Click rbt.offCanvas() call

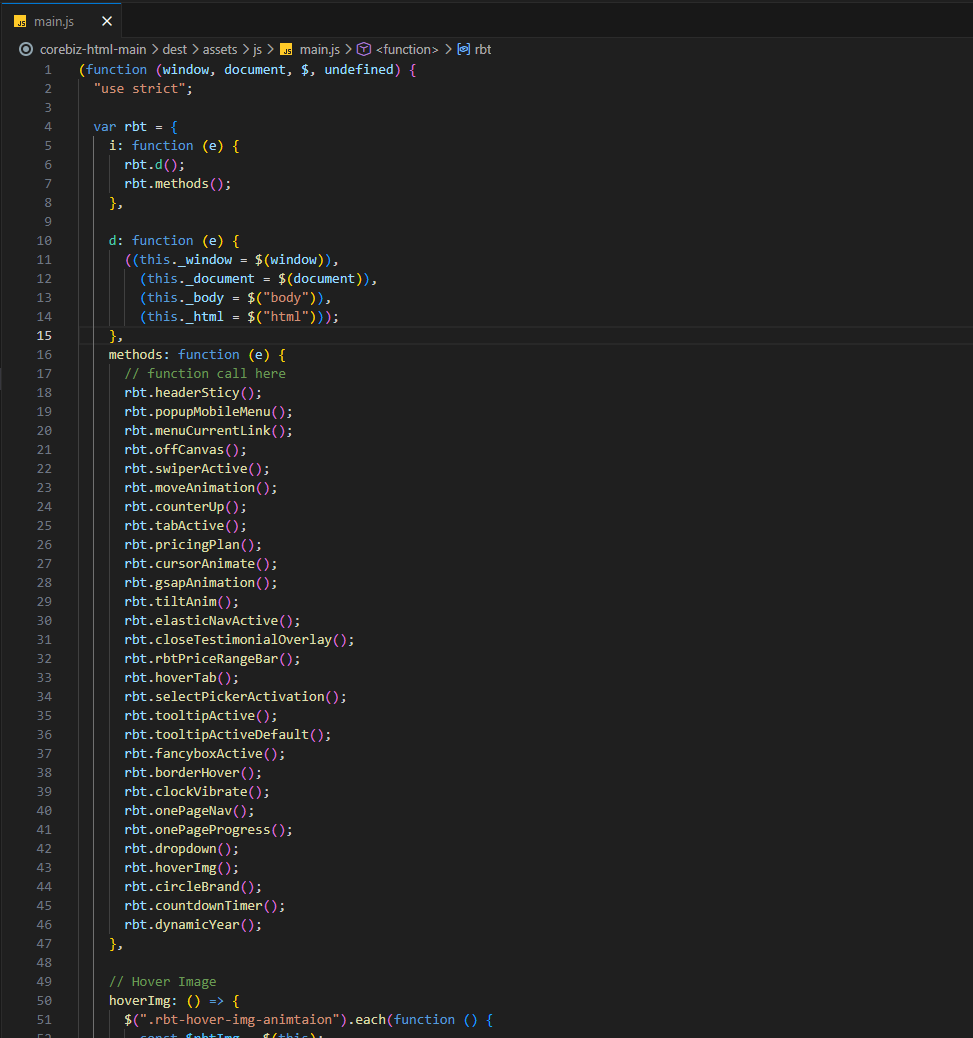coord(185,450)
